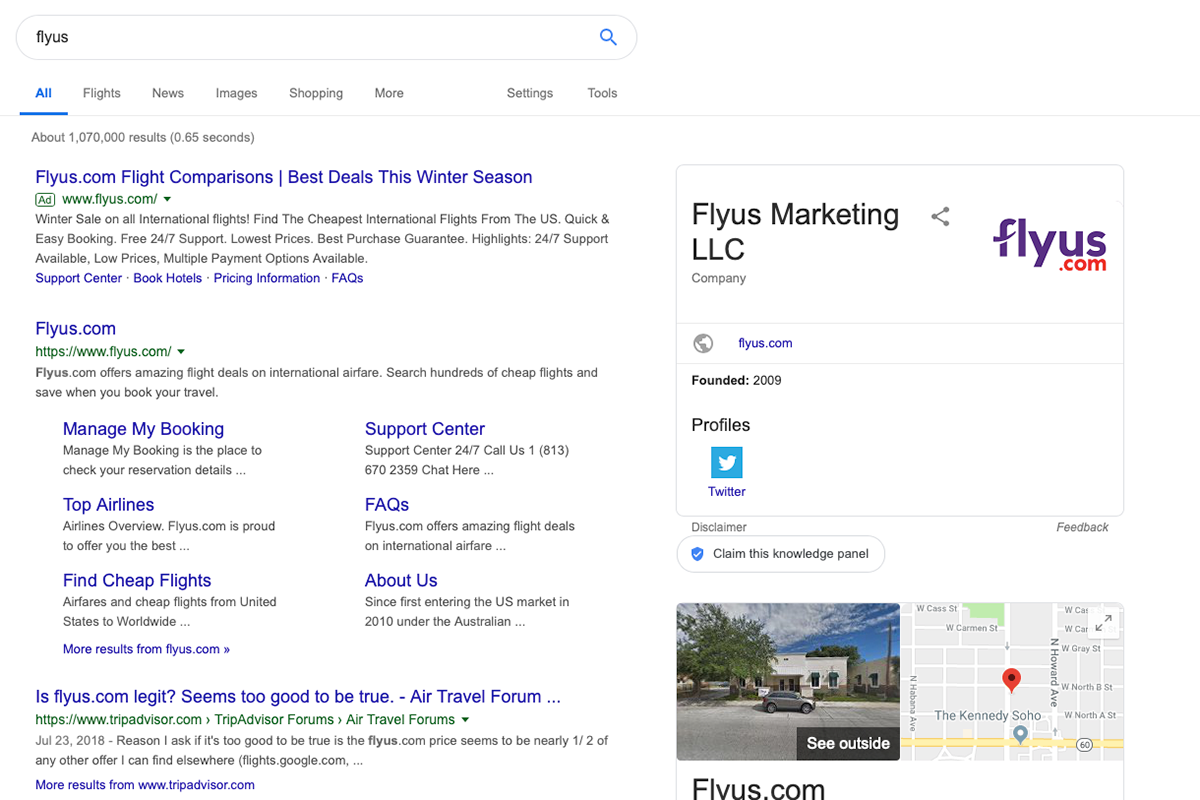Image resolution: width=1200 pixels, height=800 pixels.
Task: Open the More search category menu
Action: 389,93
